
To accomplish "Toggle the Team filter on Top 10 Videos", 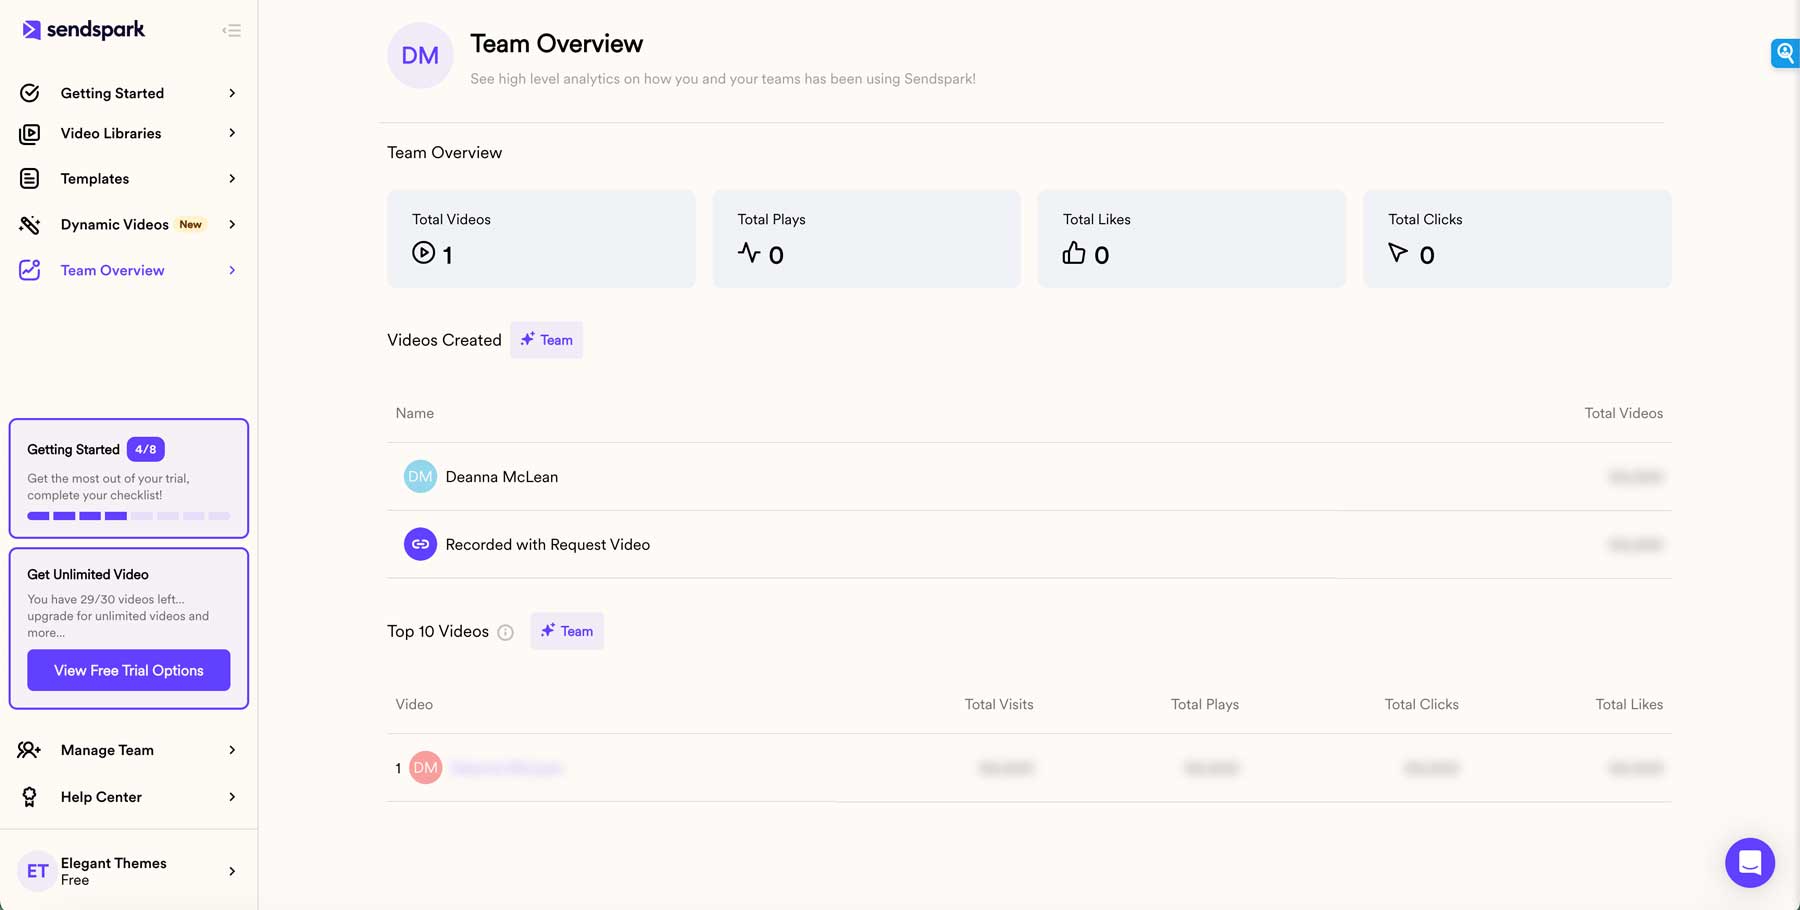I will pos(567,631).
